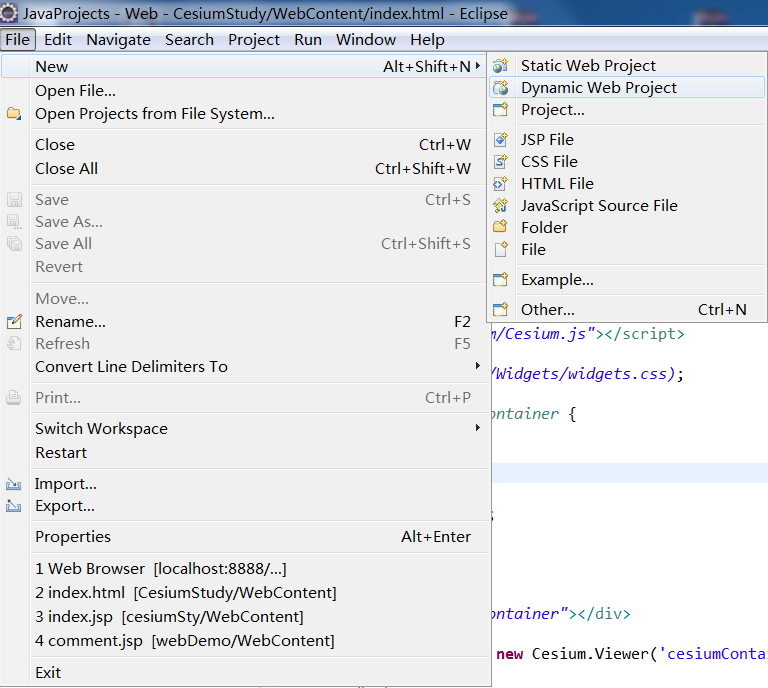Open the Window menu

tap(365, 40)
